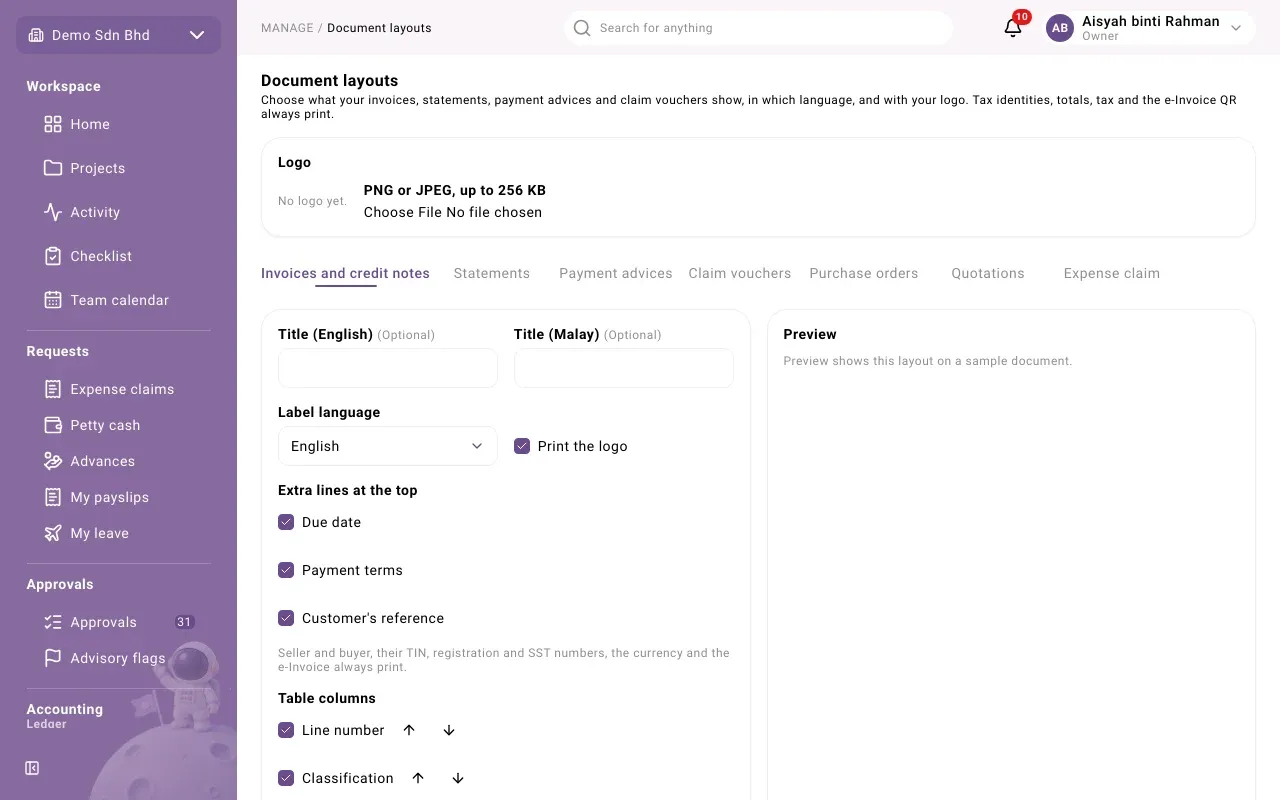
Task: Click the Activity pulse icon
Action: point(53,212)
